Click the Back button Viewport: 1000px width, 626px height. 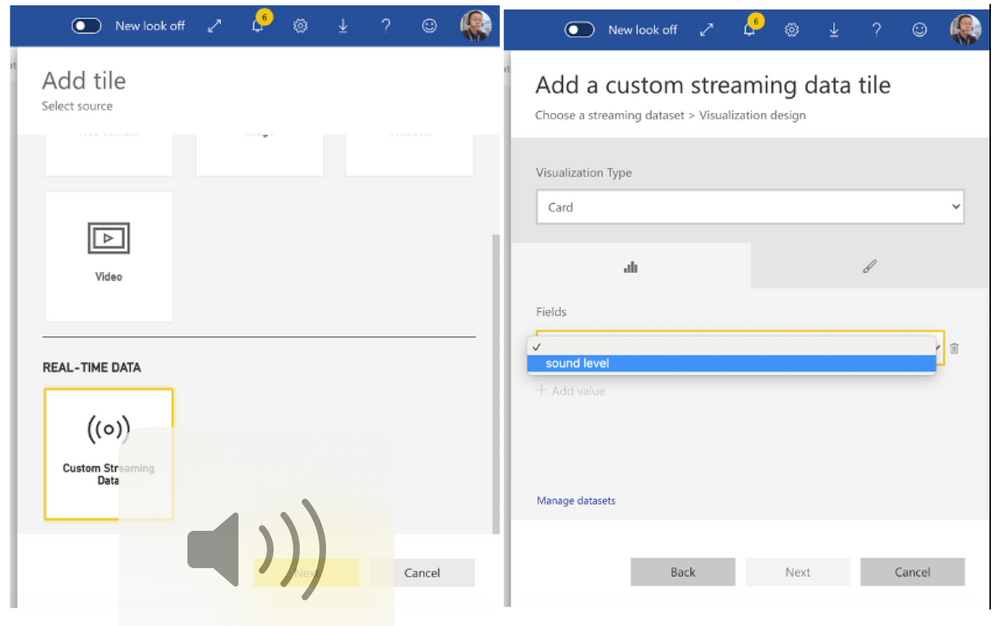(682, 572)
